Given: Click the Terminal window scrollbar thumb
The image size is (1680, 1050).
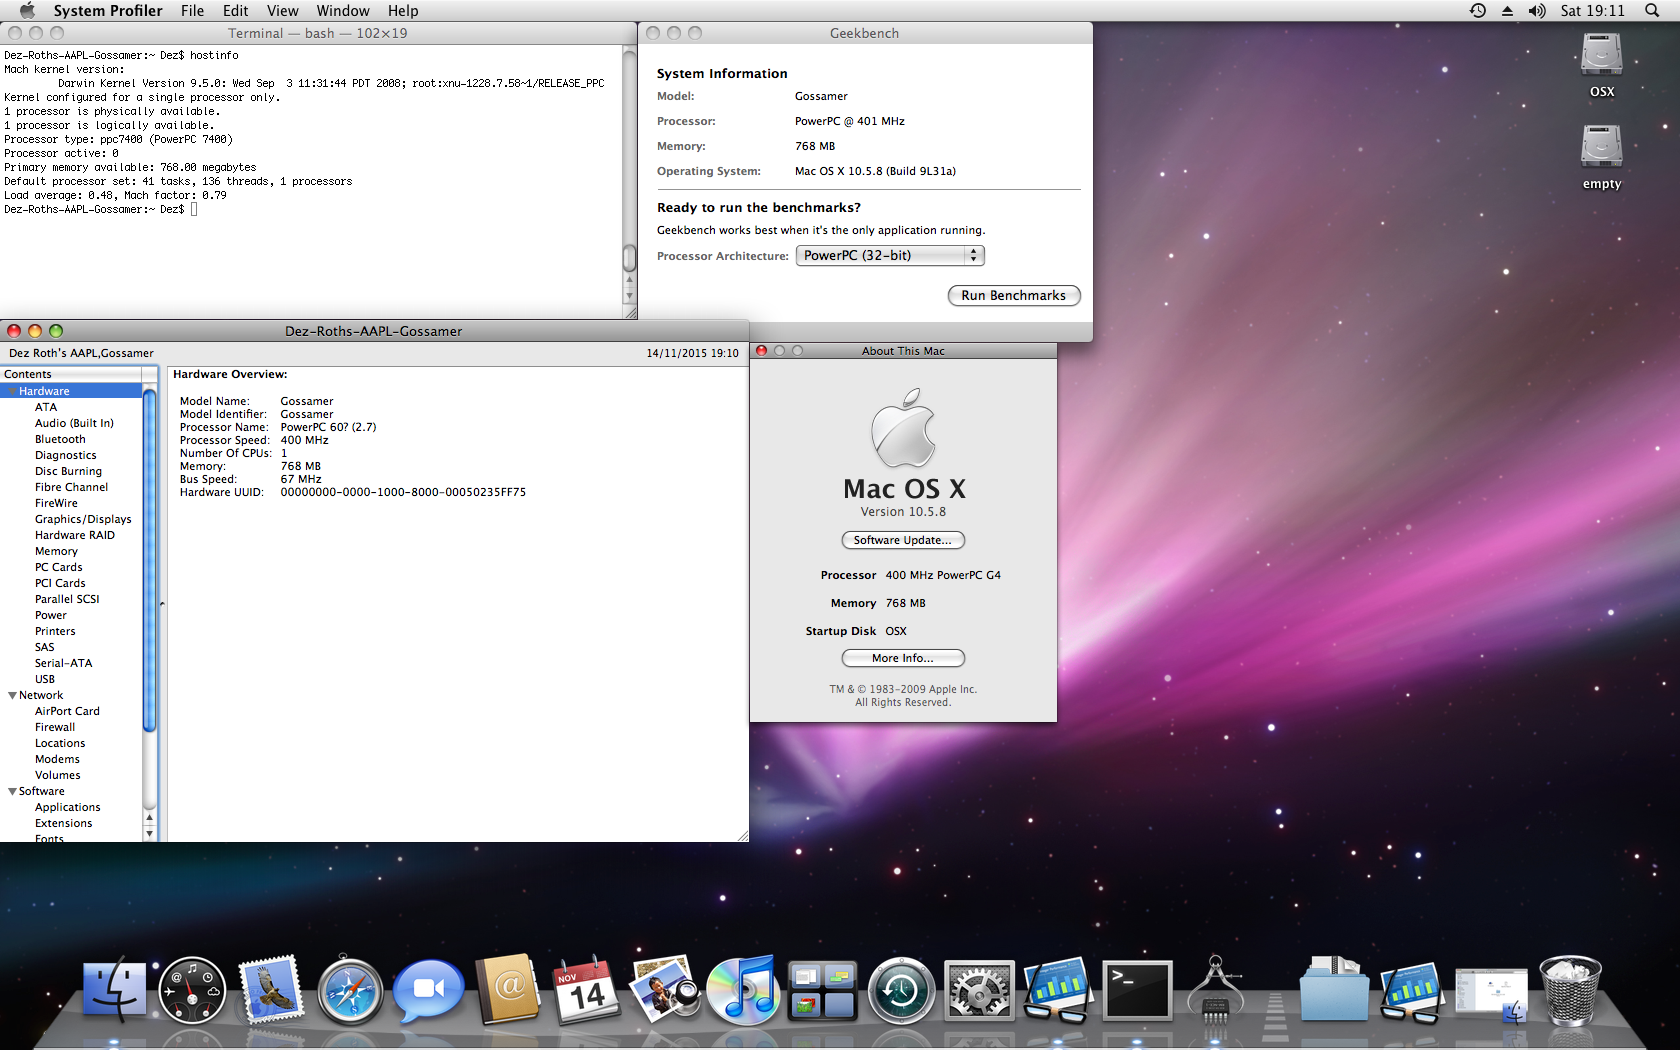Looking at the screenshot, I should 630,258.
